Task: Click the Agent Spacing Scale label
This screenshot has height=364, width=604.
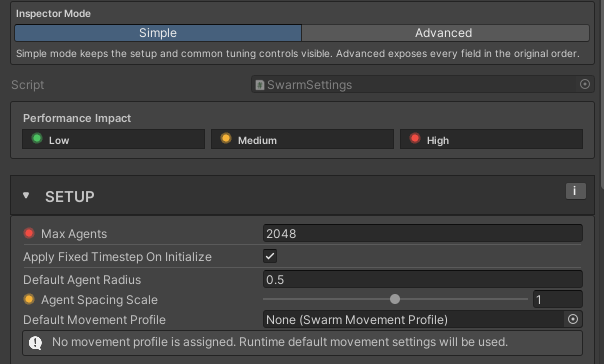Action: [x=99, y=300]
